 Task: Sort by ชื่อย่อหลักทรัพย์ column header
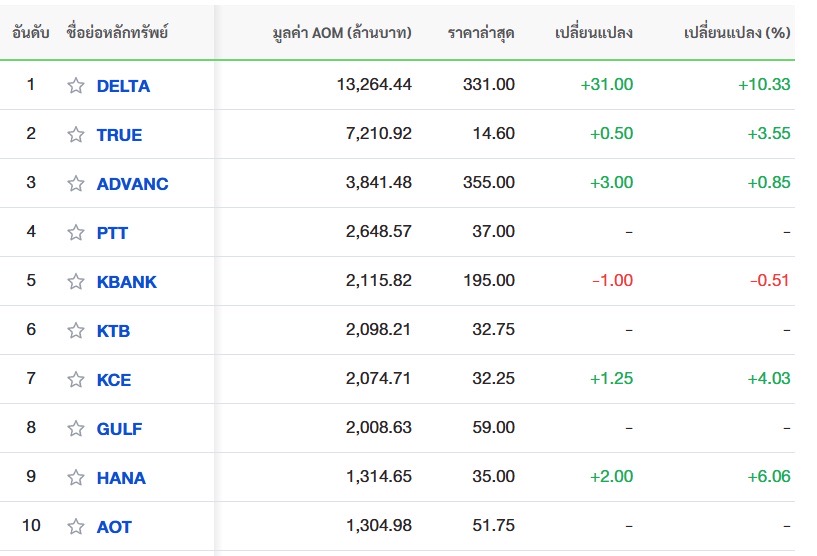(117, 32)
